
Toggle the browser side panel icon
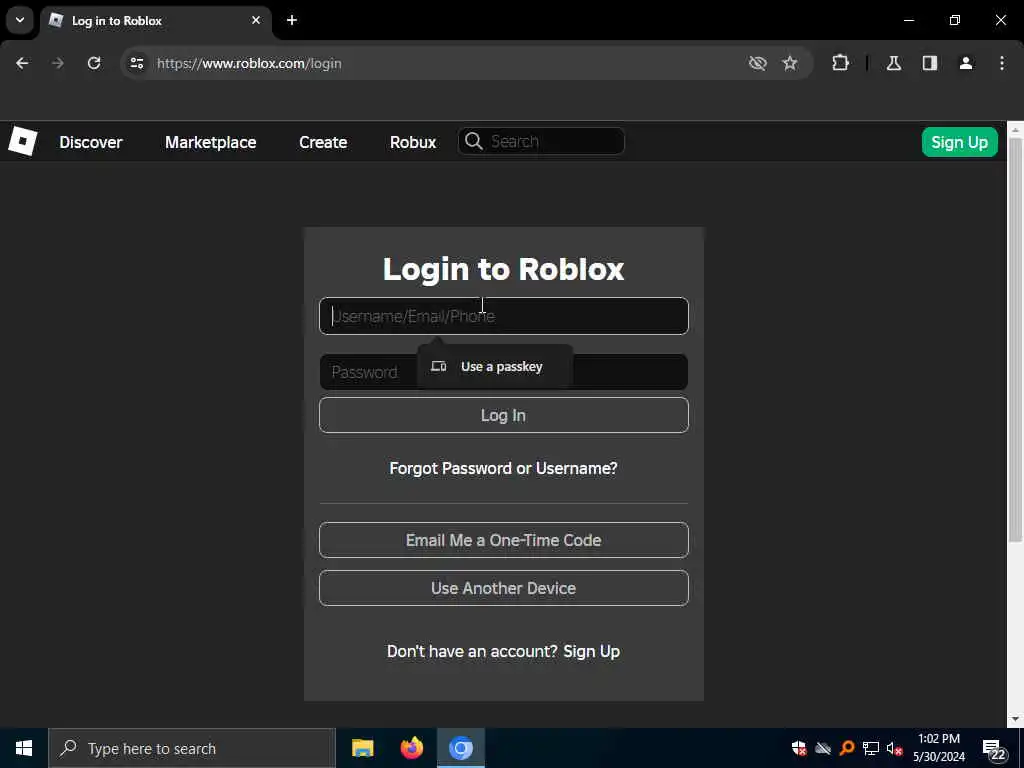tap(930, 63)
